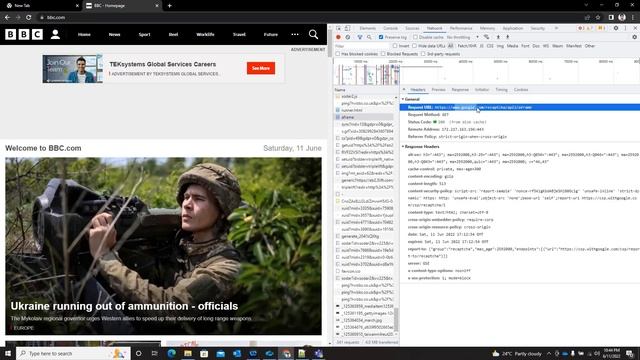This screenshot has height=360, width=640.
Task: Open the Performance panel
Action: pos(461,28)
